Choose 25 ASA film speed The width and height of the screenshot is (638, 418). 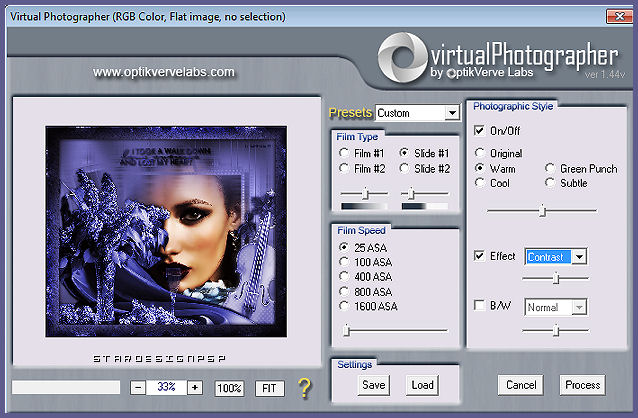(344, 247)
